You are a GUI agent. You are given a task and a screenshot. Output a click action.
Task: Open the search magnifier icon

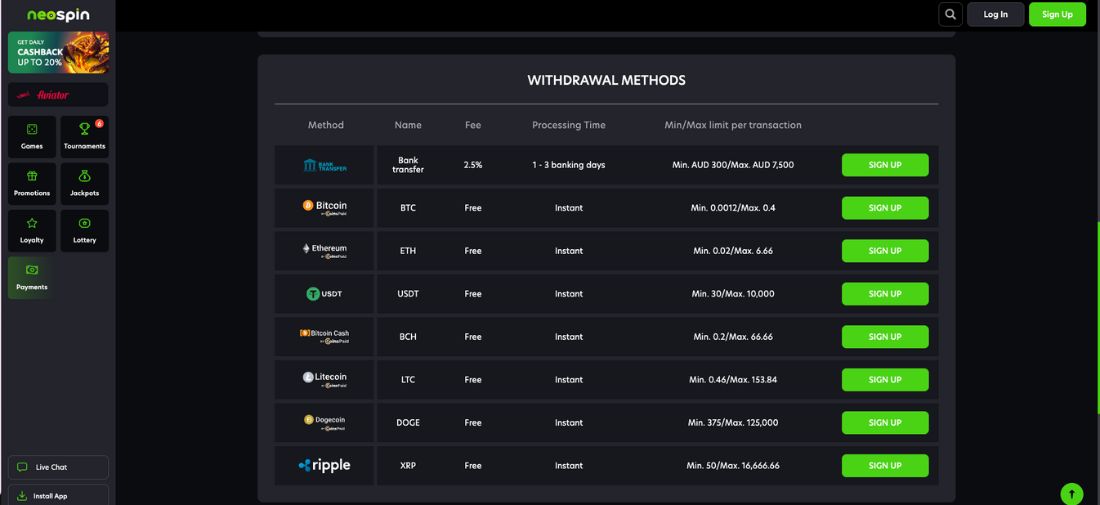[x=950, y=14]
